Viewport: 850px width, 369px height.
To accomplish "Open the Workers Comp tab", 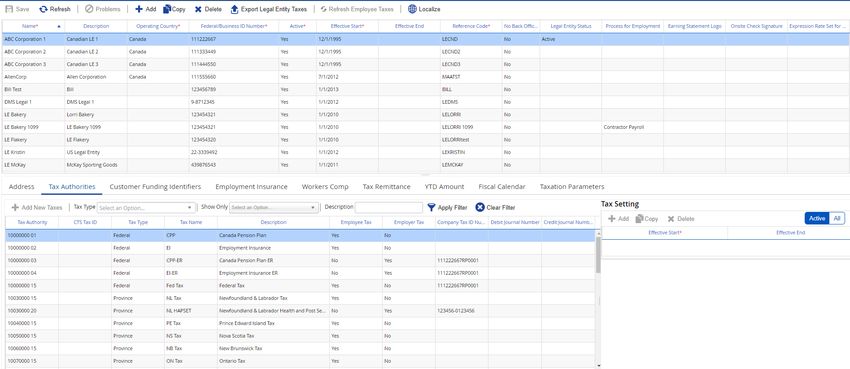I will click(x=325, y=186).
